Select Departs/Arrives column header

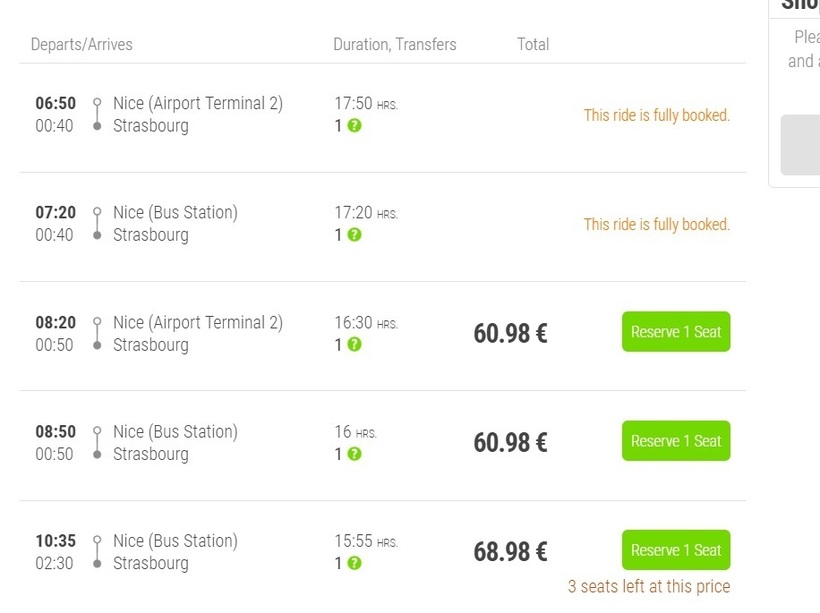(82, 44)
